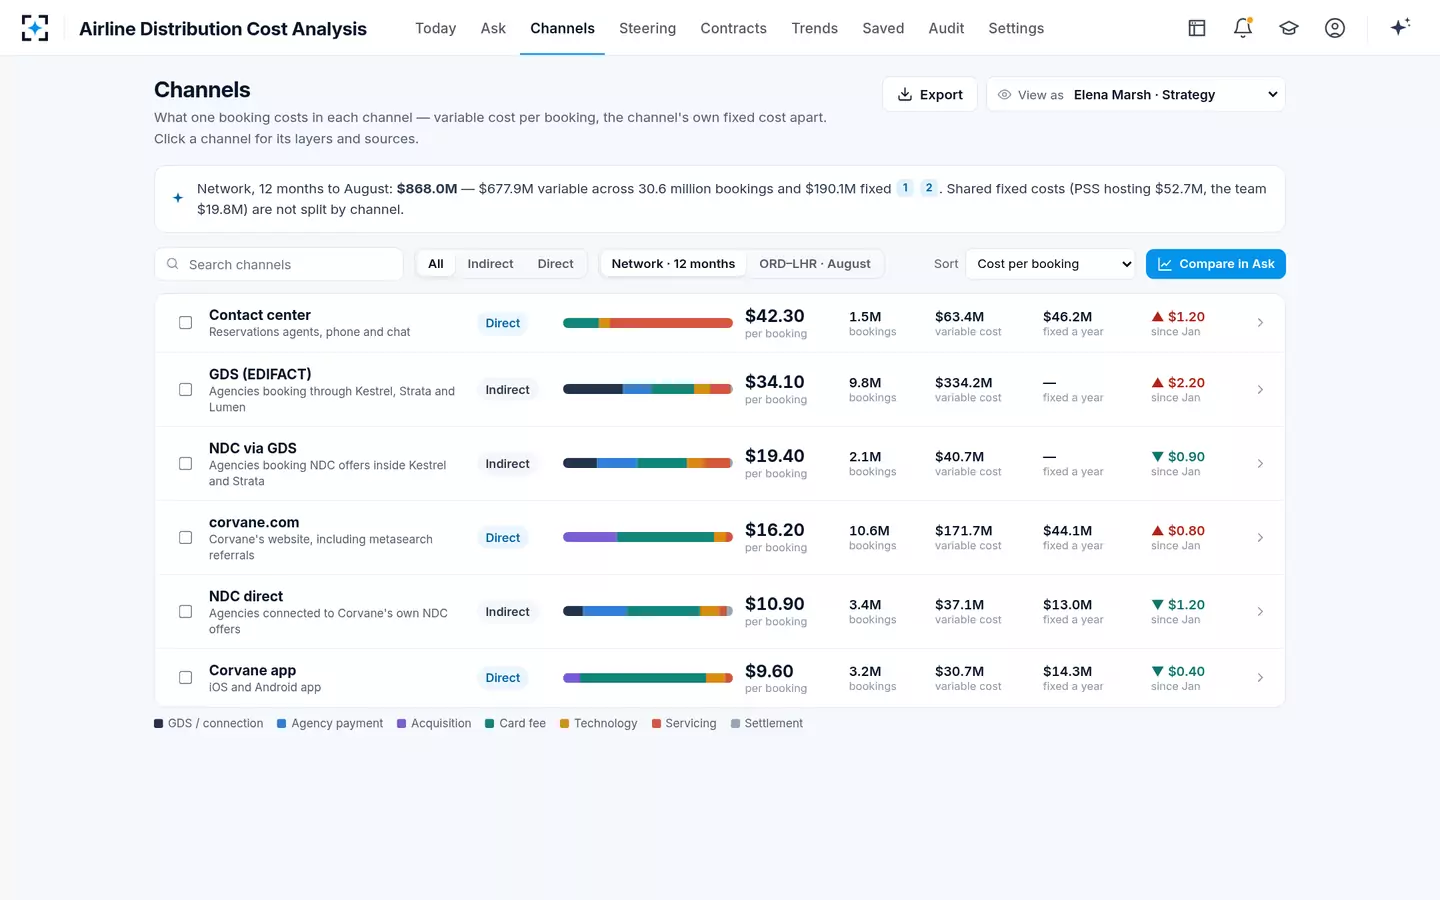Switch scope to ORD–LHR · August
Screen dimensions: 1440x900
(815, 264)
